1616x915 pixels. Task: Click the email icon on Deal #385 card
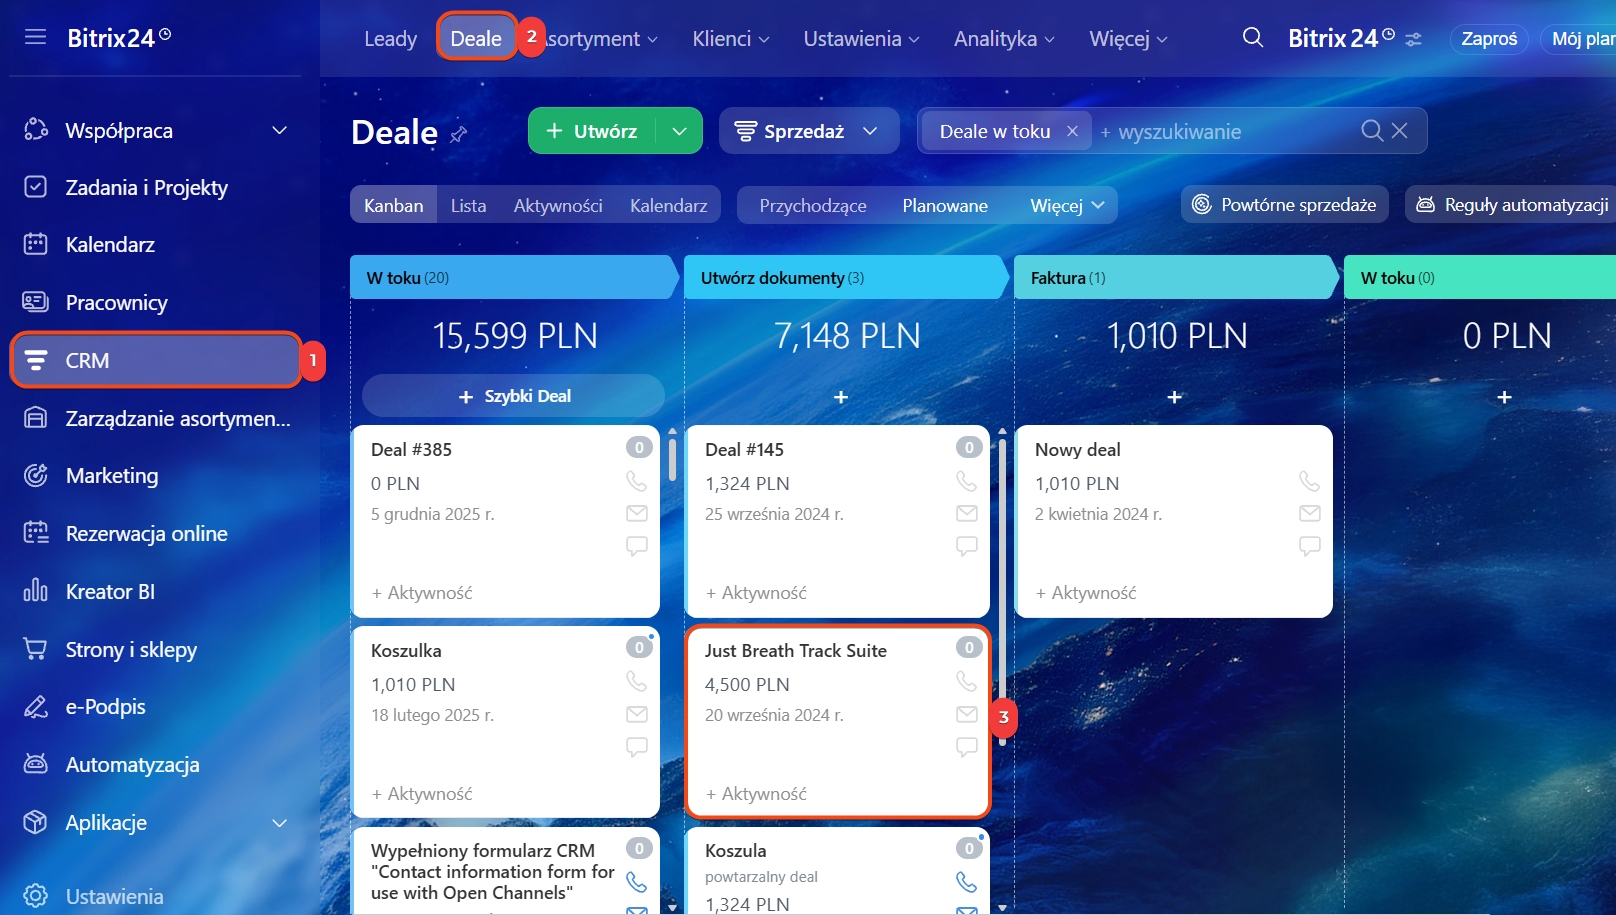point(636,513)
